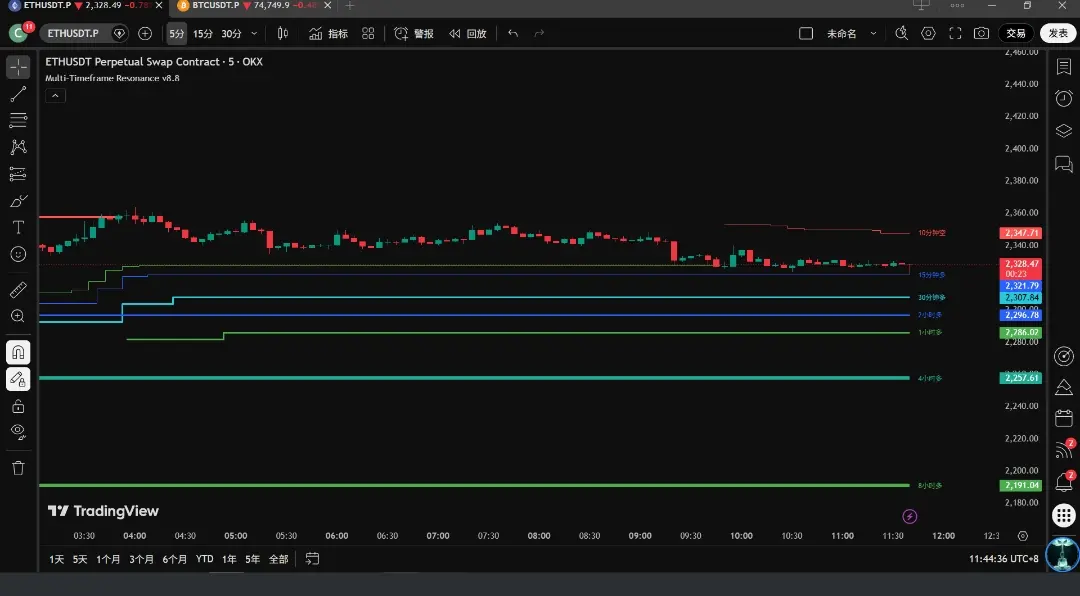Open the chat panel
The height and width of the screenshot is (596, 1080).
[1063, 164]
